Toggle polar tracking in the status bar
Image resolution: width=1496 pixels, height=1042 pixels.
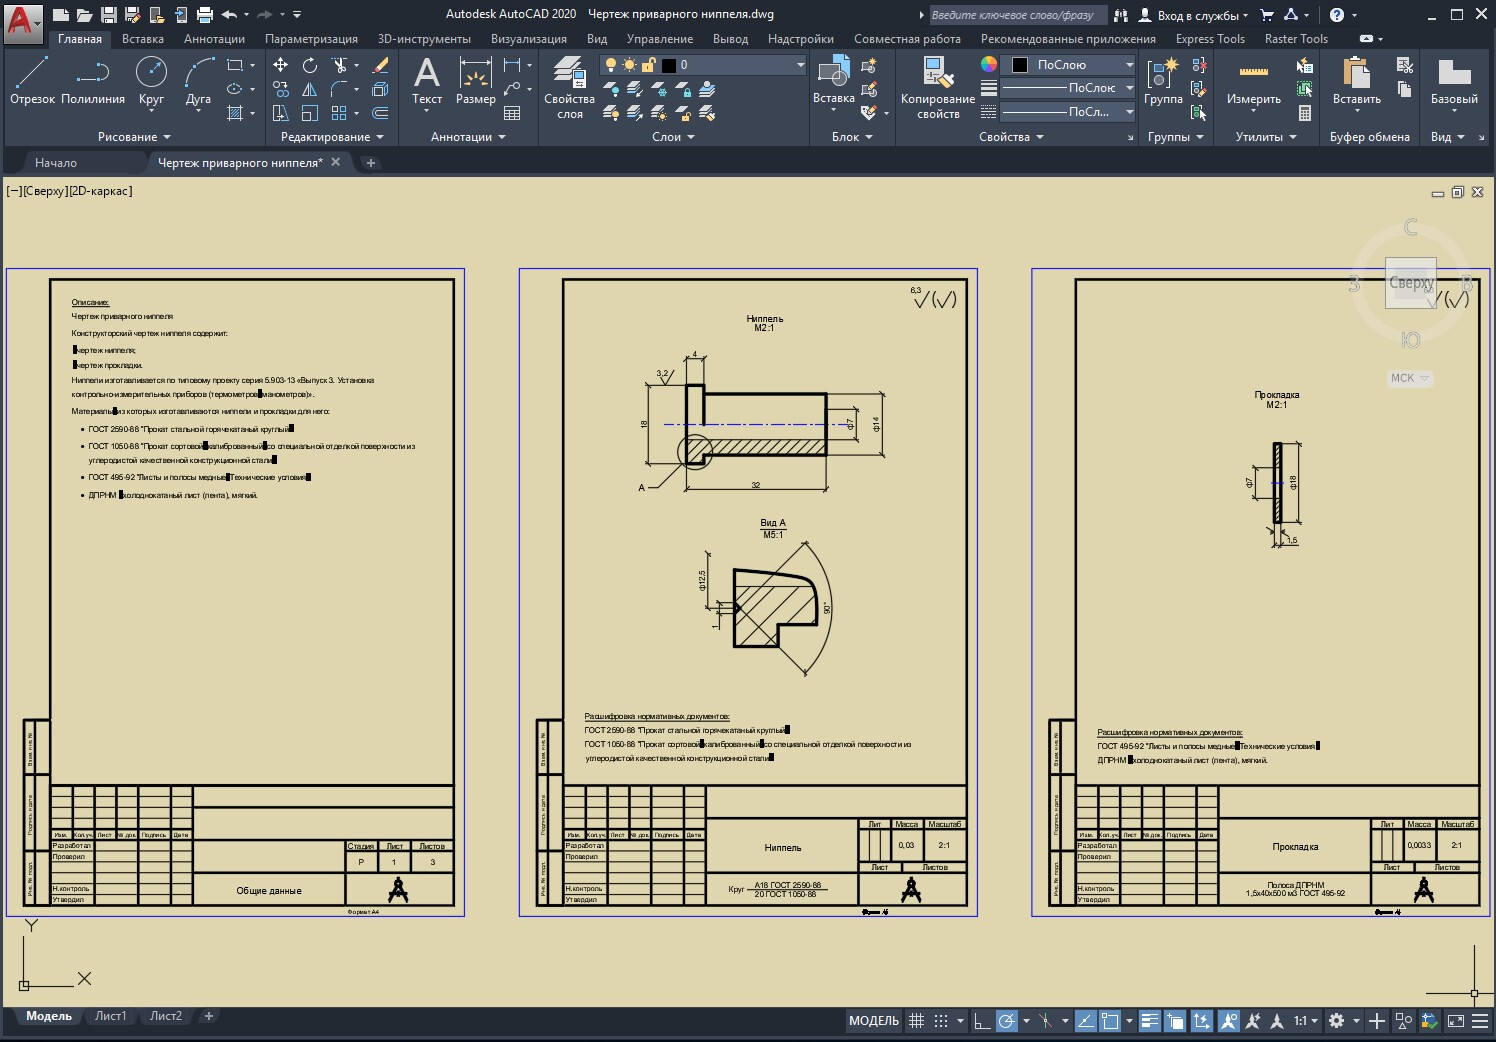(x=1007, y=1021)
